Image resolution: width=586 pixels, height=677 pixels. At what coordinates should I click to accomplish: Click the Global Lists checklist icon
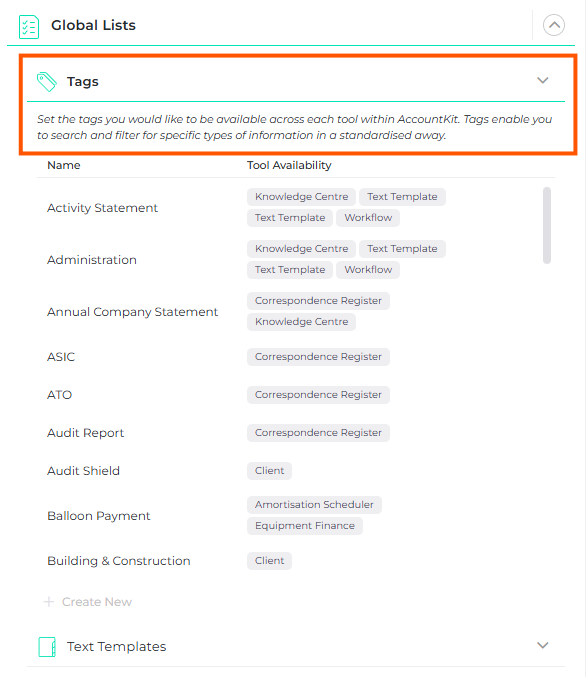(x=29, y=26)
